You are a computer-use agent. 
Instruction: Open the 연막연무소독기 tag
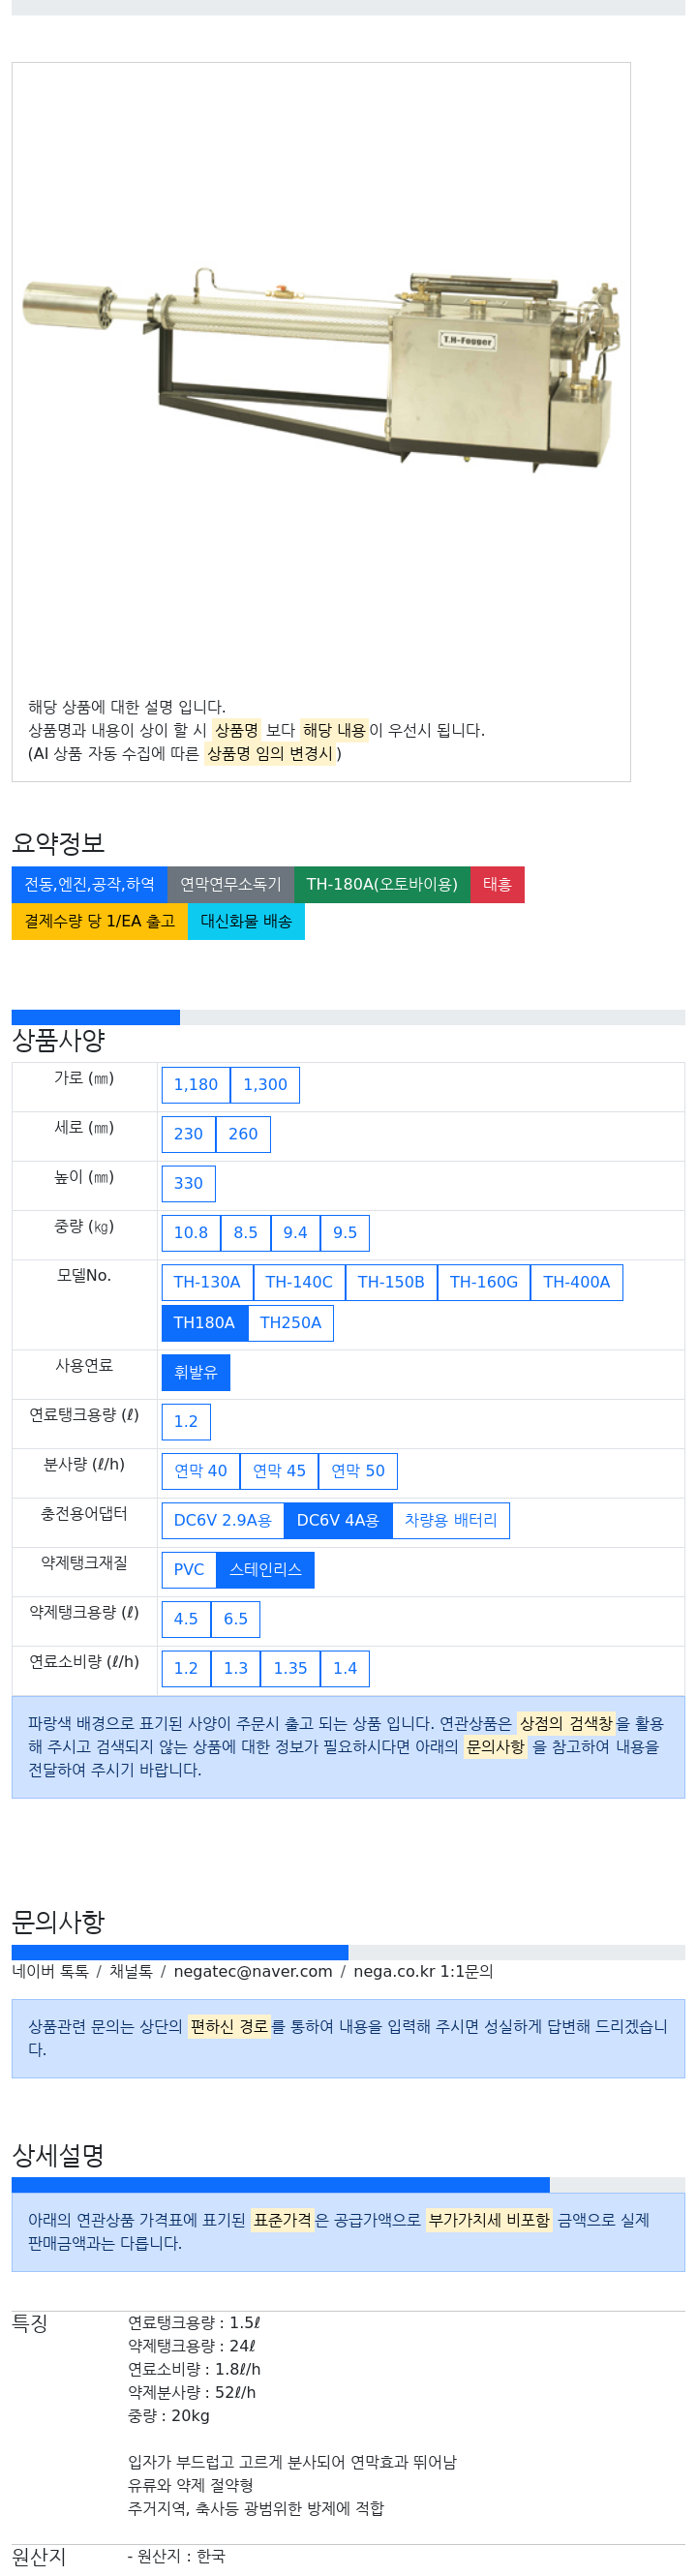(x=231, y=885)
